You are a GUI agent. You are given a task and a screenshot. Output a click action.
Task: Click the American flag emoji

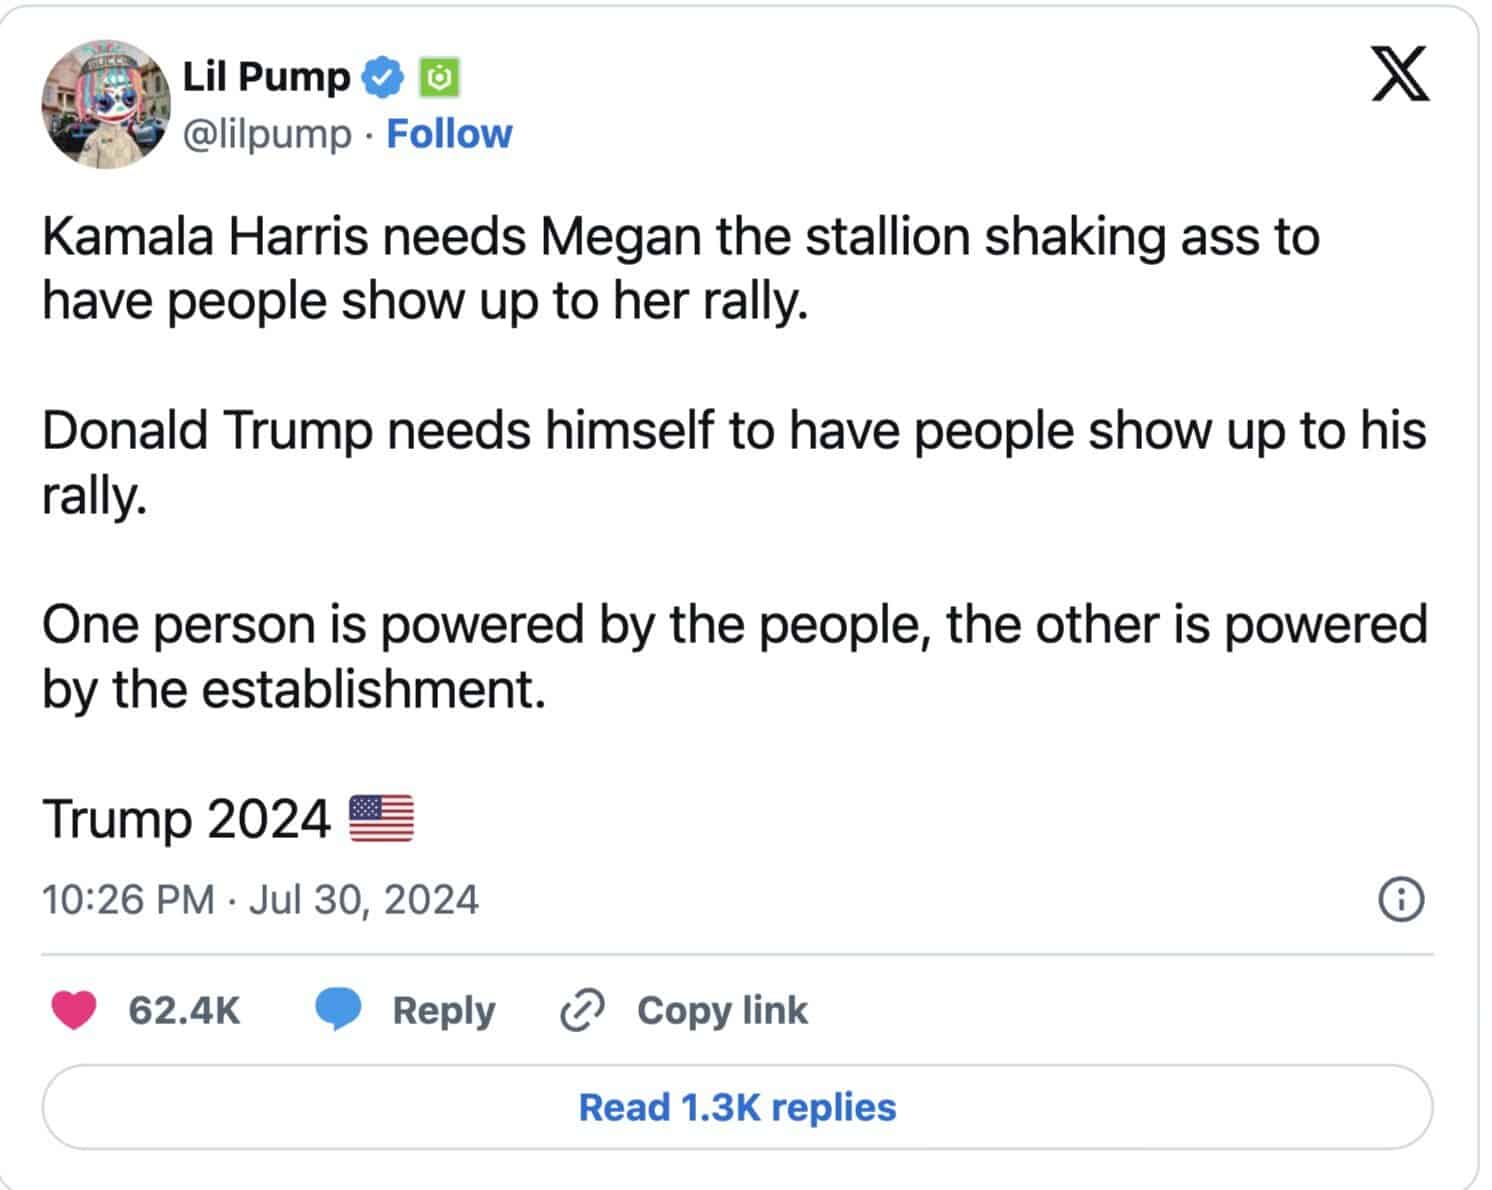pos(381,818)
